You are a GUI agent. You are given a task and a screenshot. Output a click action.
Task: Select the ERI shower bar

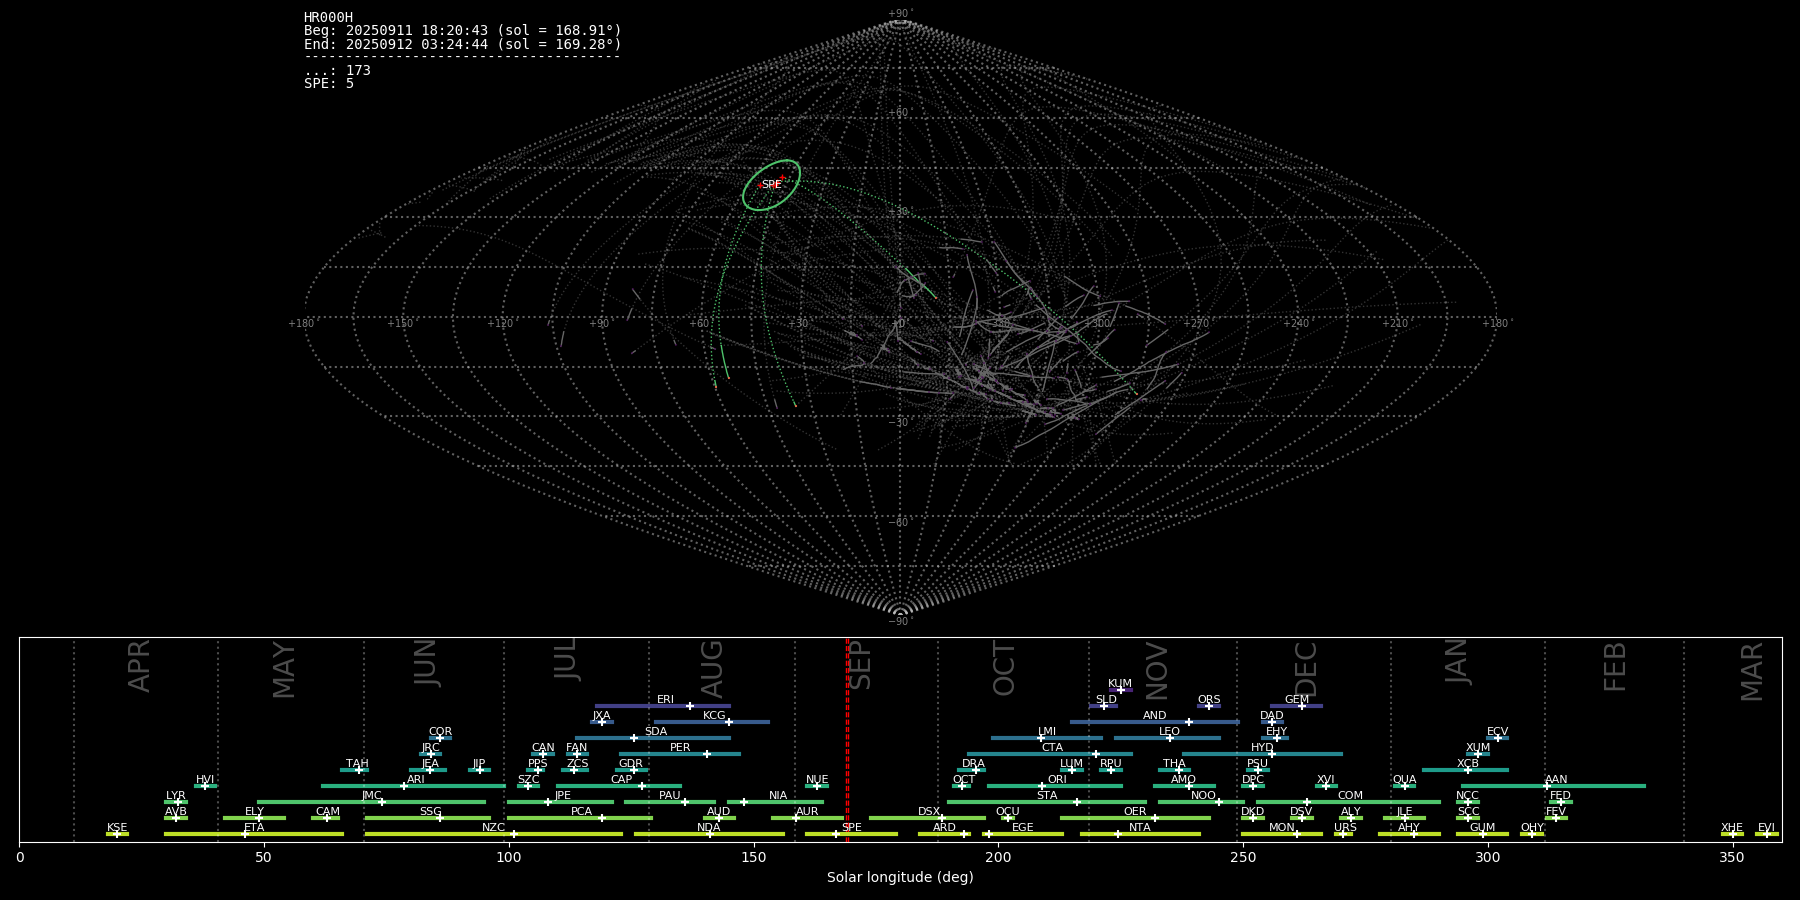(663, 706)
